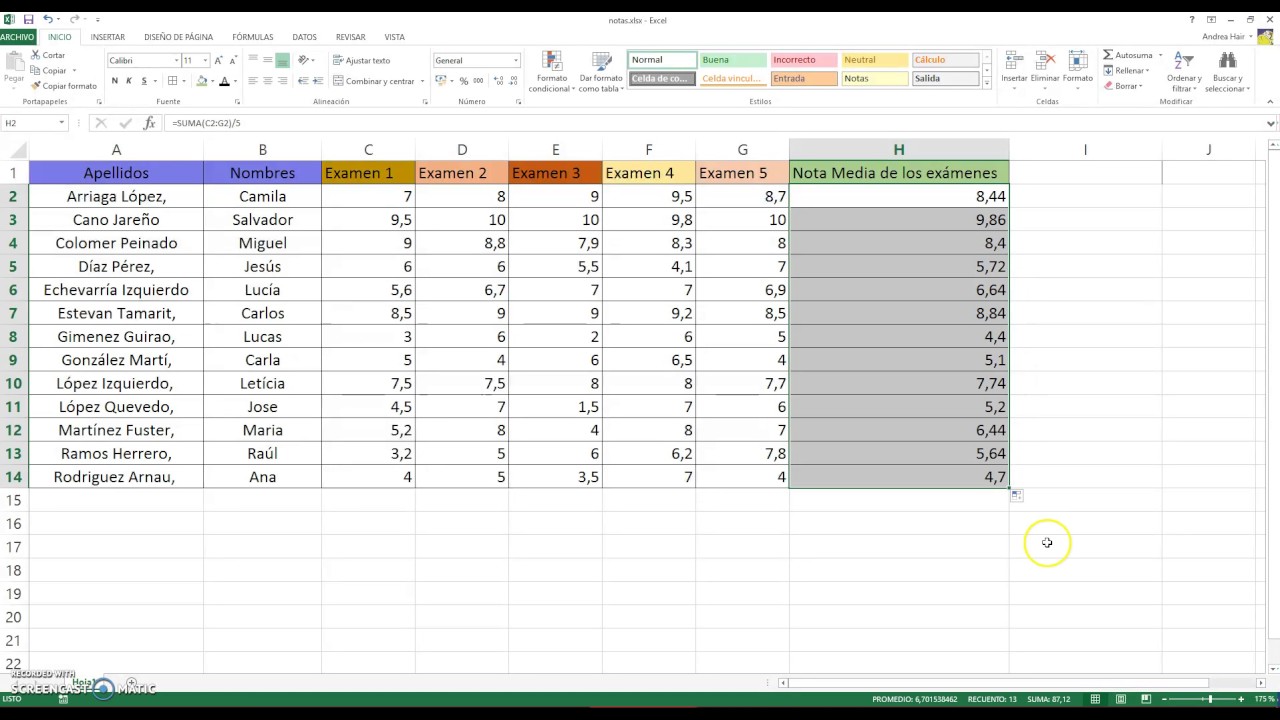Click the Autosuma sigma icon

pyautogui.click(x=1109, y=55)
